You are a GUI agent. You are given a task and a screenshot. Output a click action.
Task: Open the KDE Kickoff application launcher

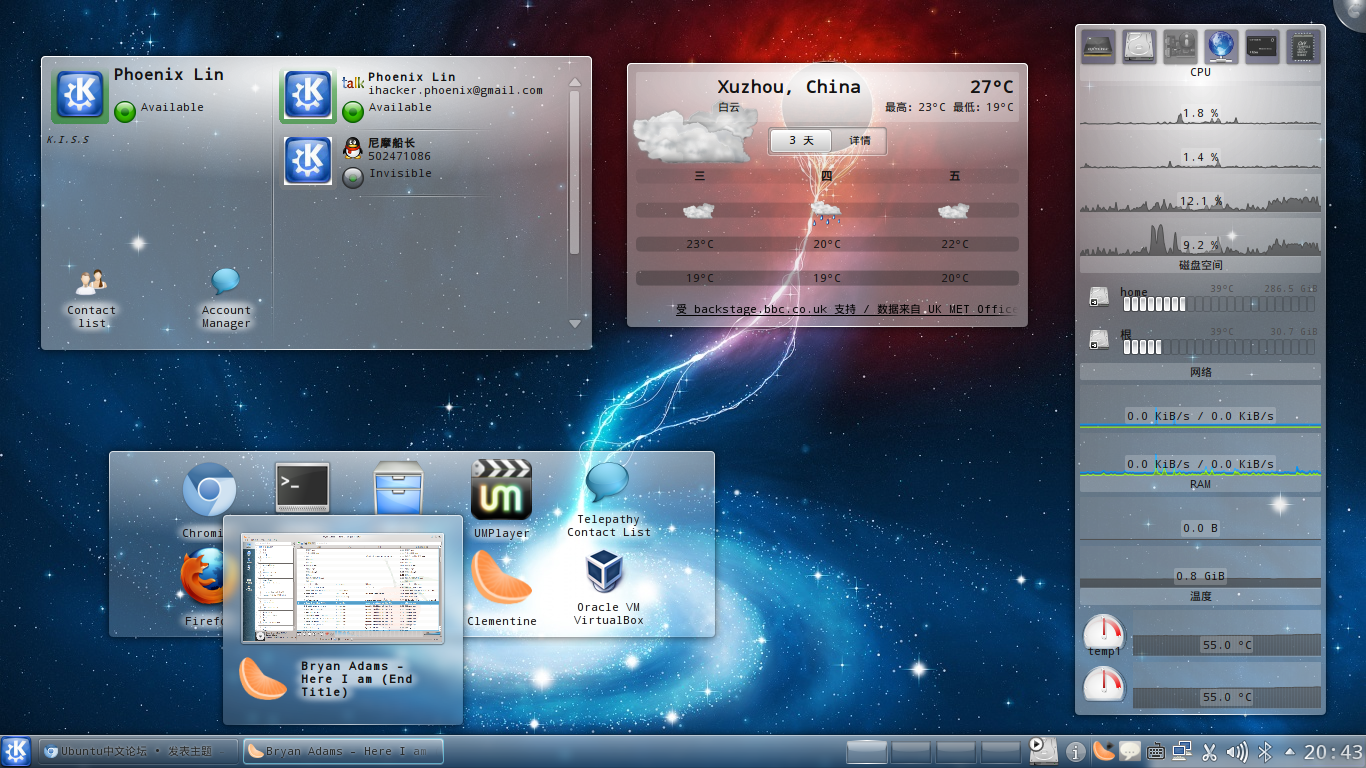(16, 751)
